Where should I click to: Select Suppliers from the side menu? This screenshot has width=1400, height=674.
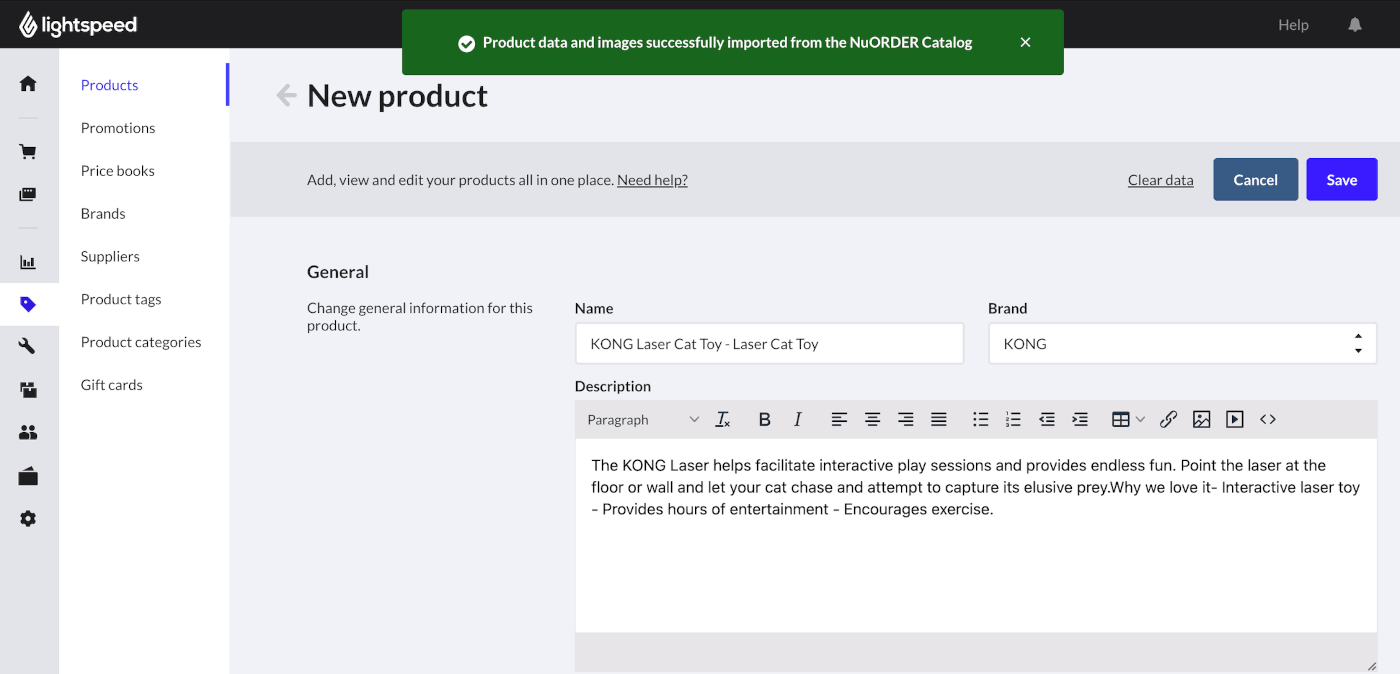pyautogui.click(x=110, y=256)
